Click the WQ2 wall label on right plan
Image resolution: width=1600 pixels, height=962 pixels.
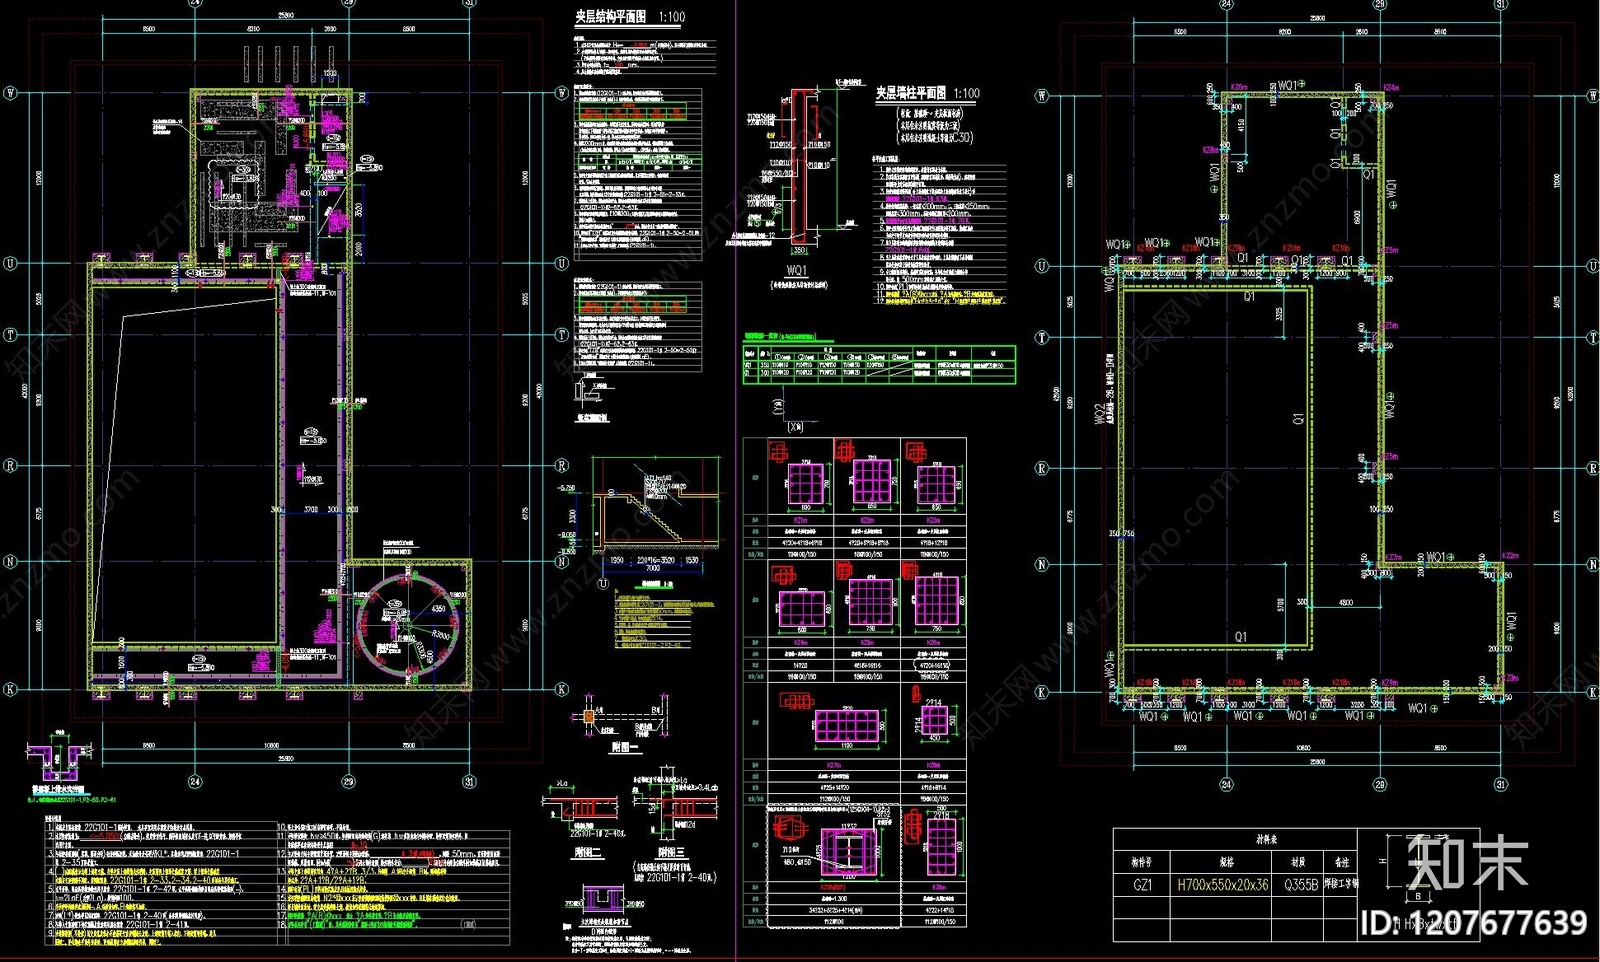click(x=1100, y=414)
